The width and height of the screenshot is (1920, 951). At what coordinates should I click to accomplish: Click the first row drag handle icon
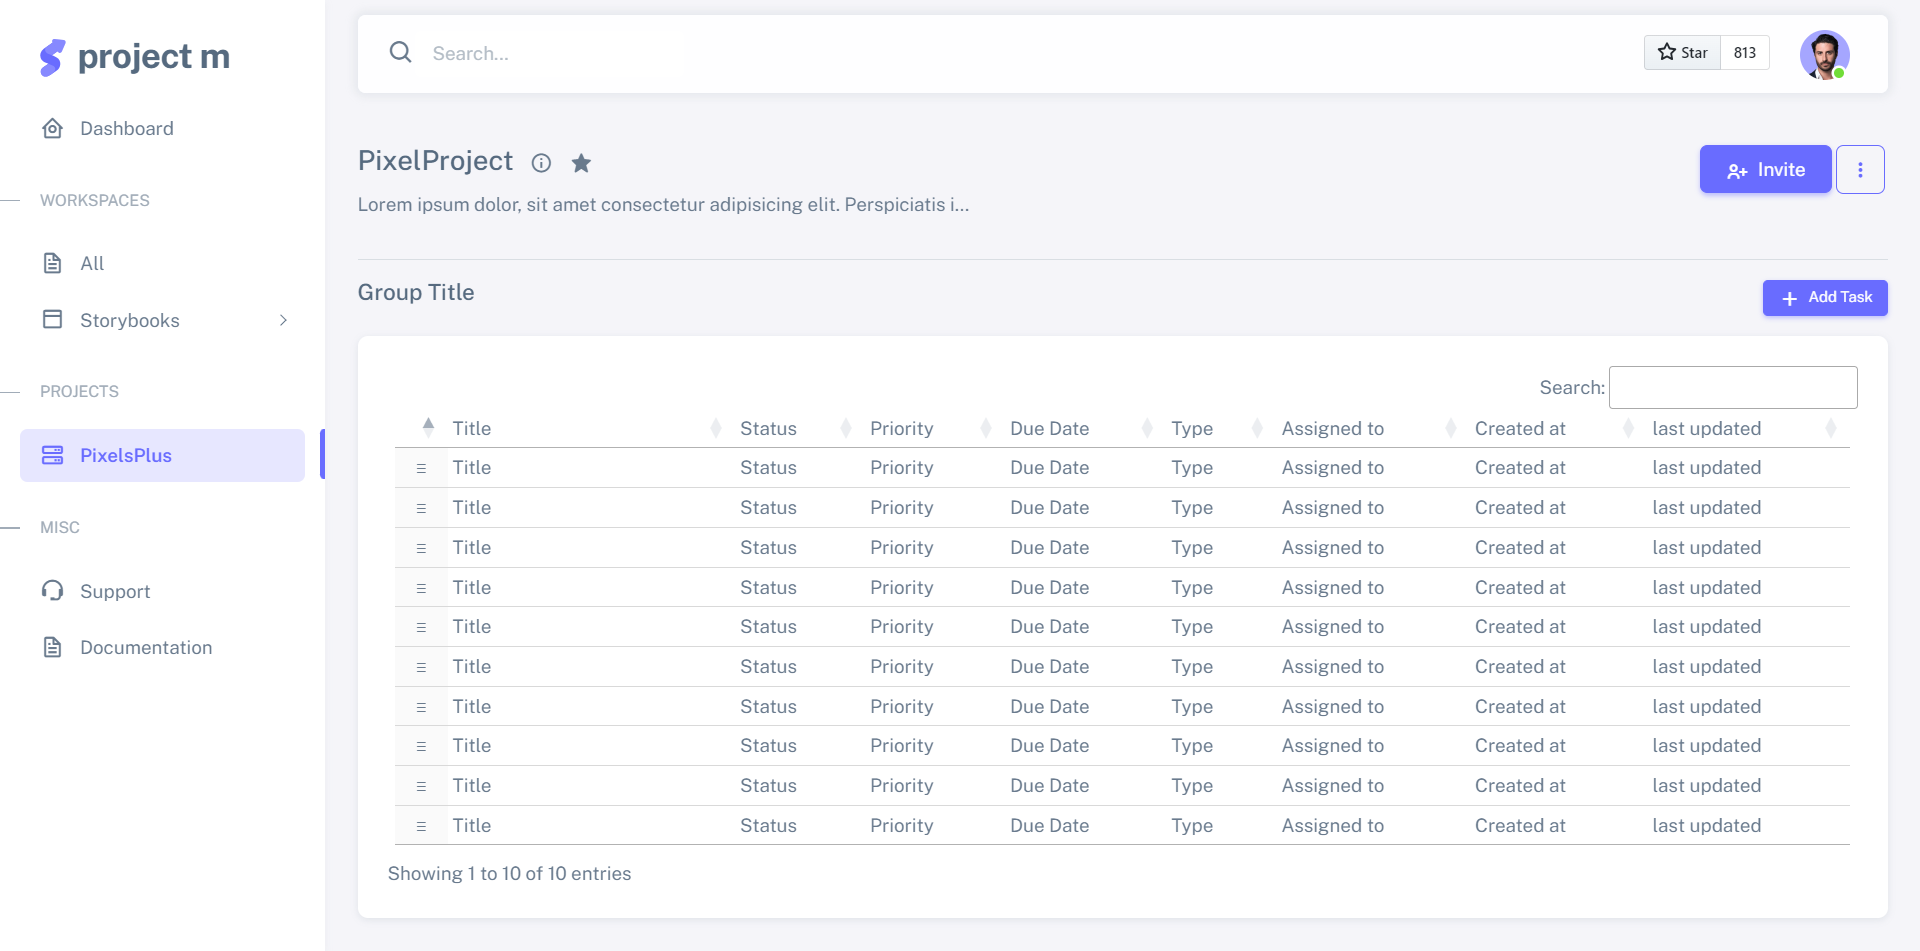(x=421, y=468)
